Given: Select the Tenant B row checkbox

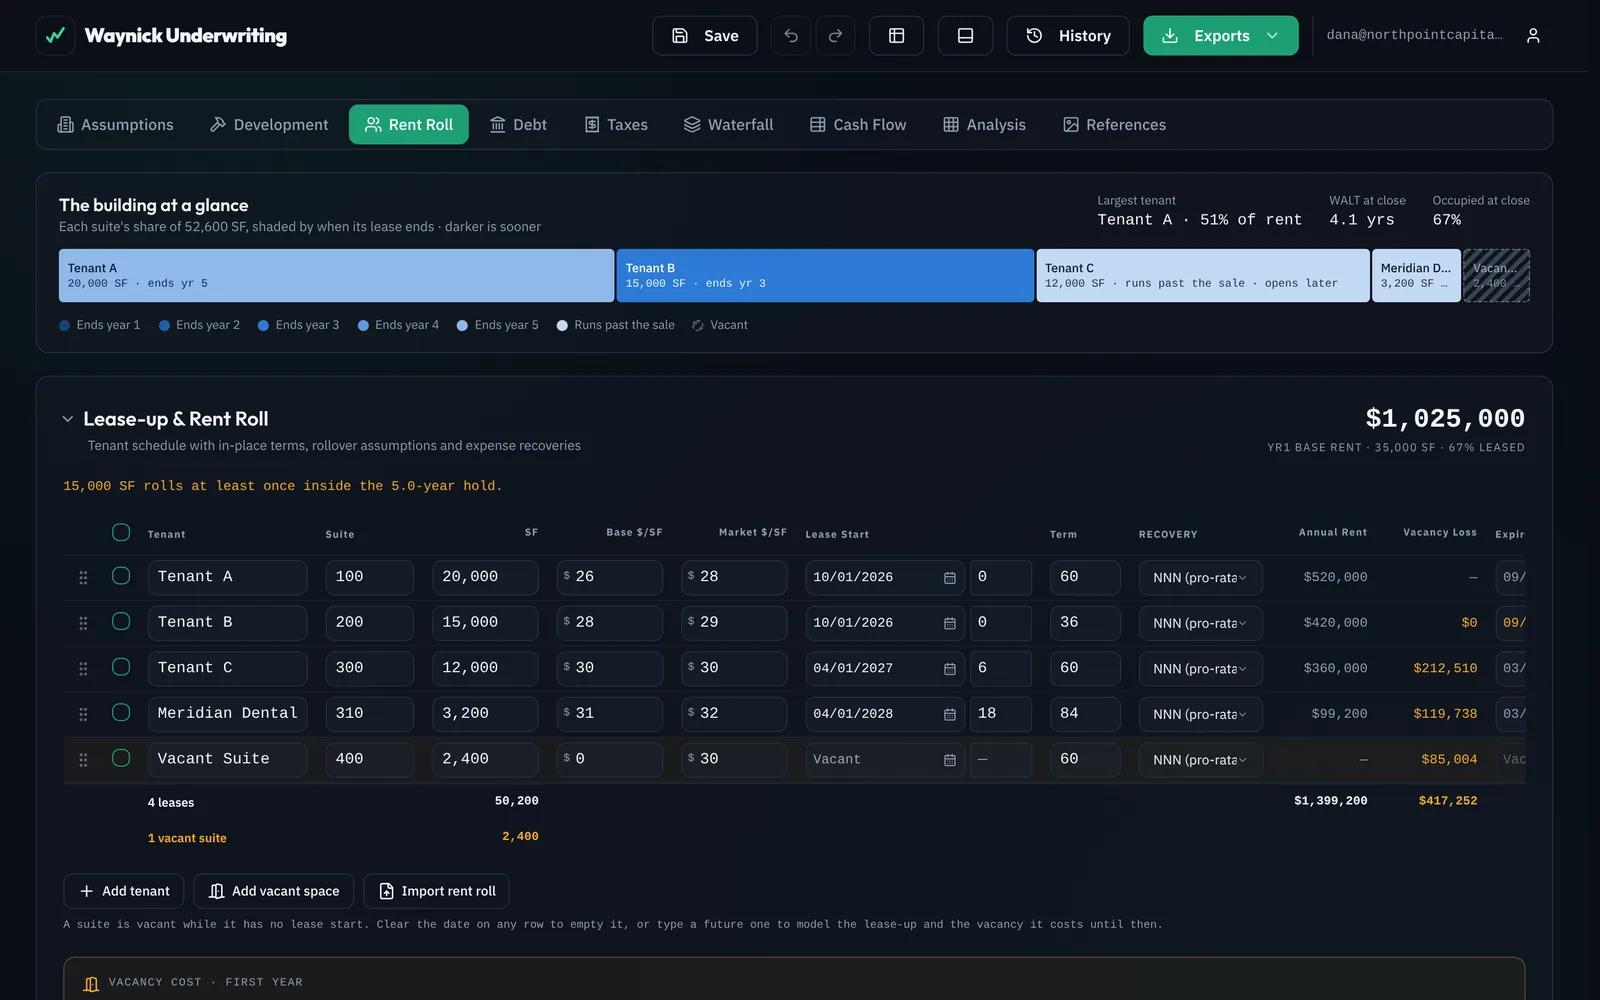Looking at the screenshot, I should click(121, 622).
